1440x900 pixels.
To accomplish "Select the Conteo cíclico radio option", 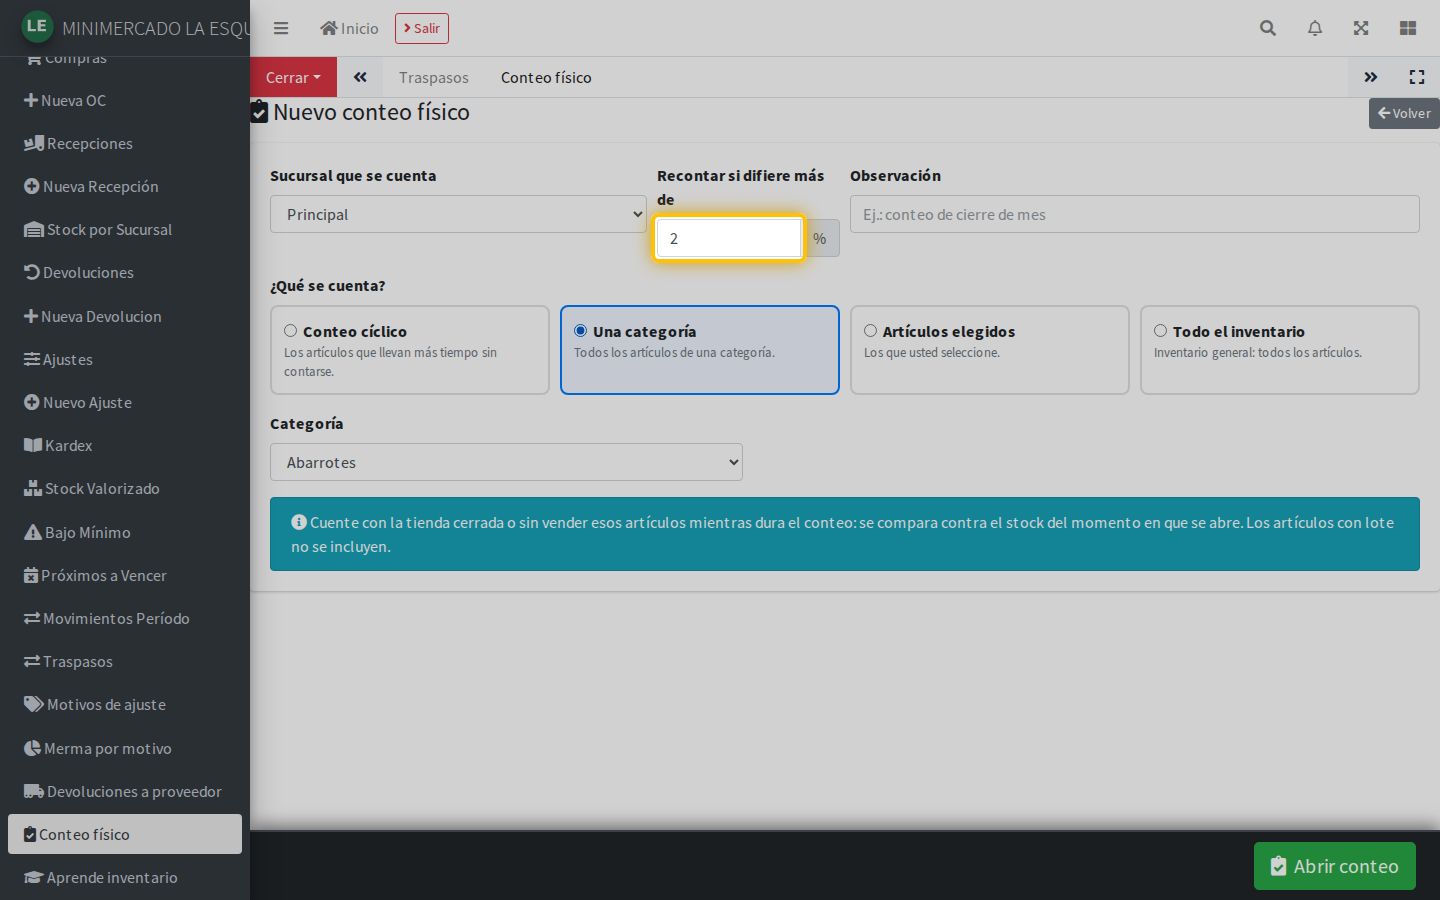I will tap(290, 331).
